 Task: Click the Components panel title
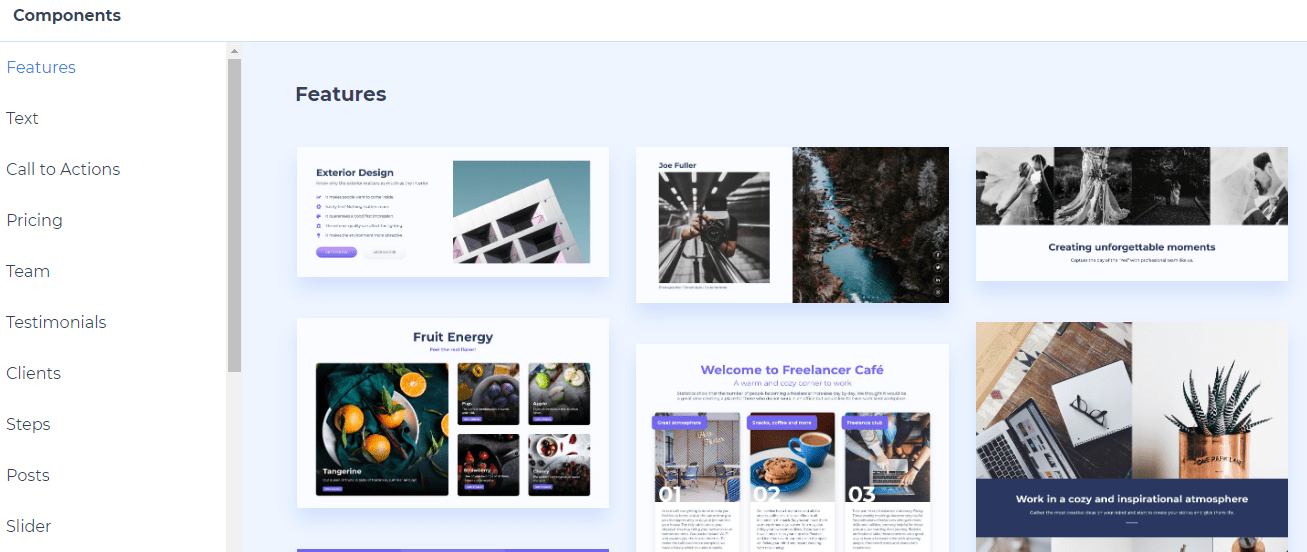pos(67,15)
